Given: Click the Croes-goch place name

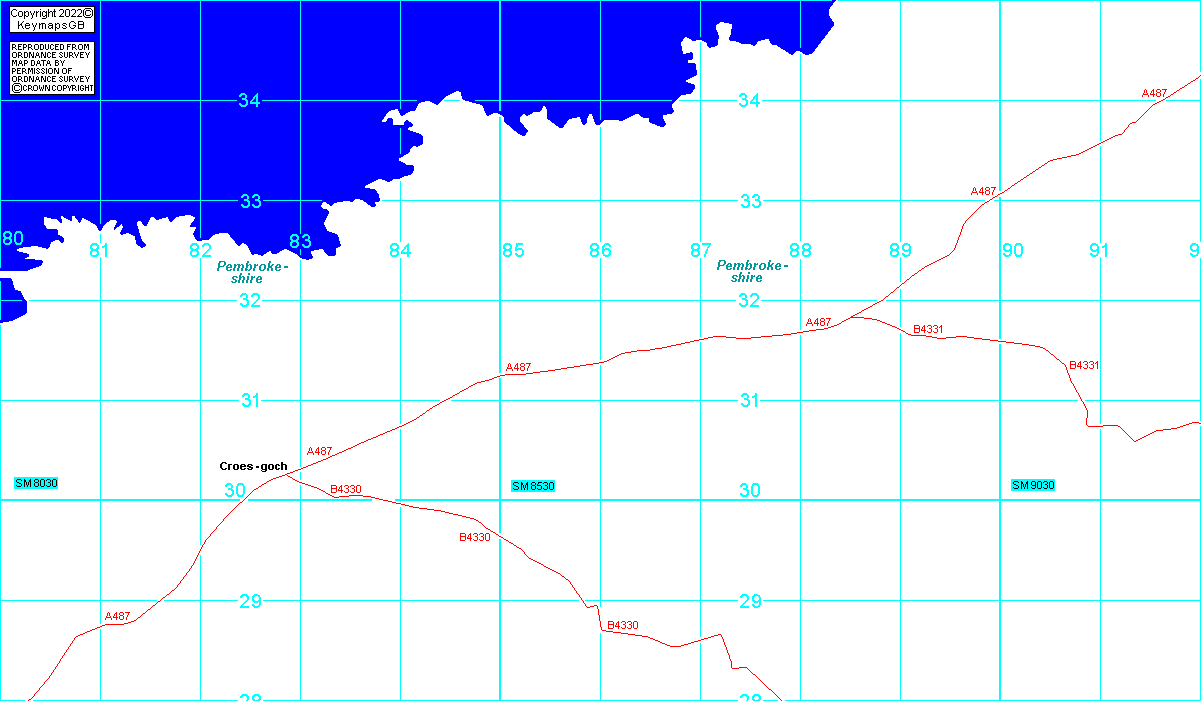Looking at the screenshot, I should 253,466.
